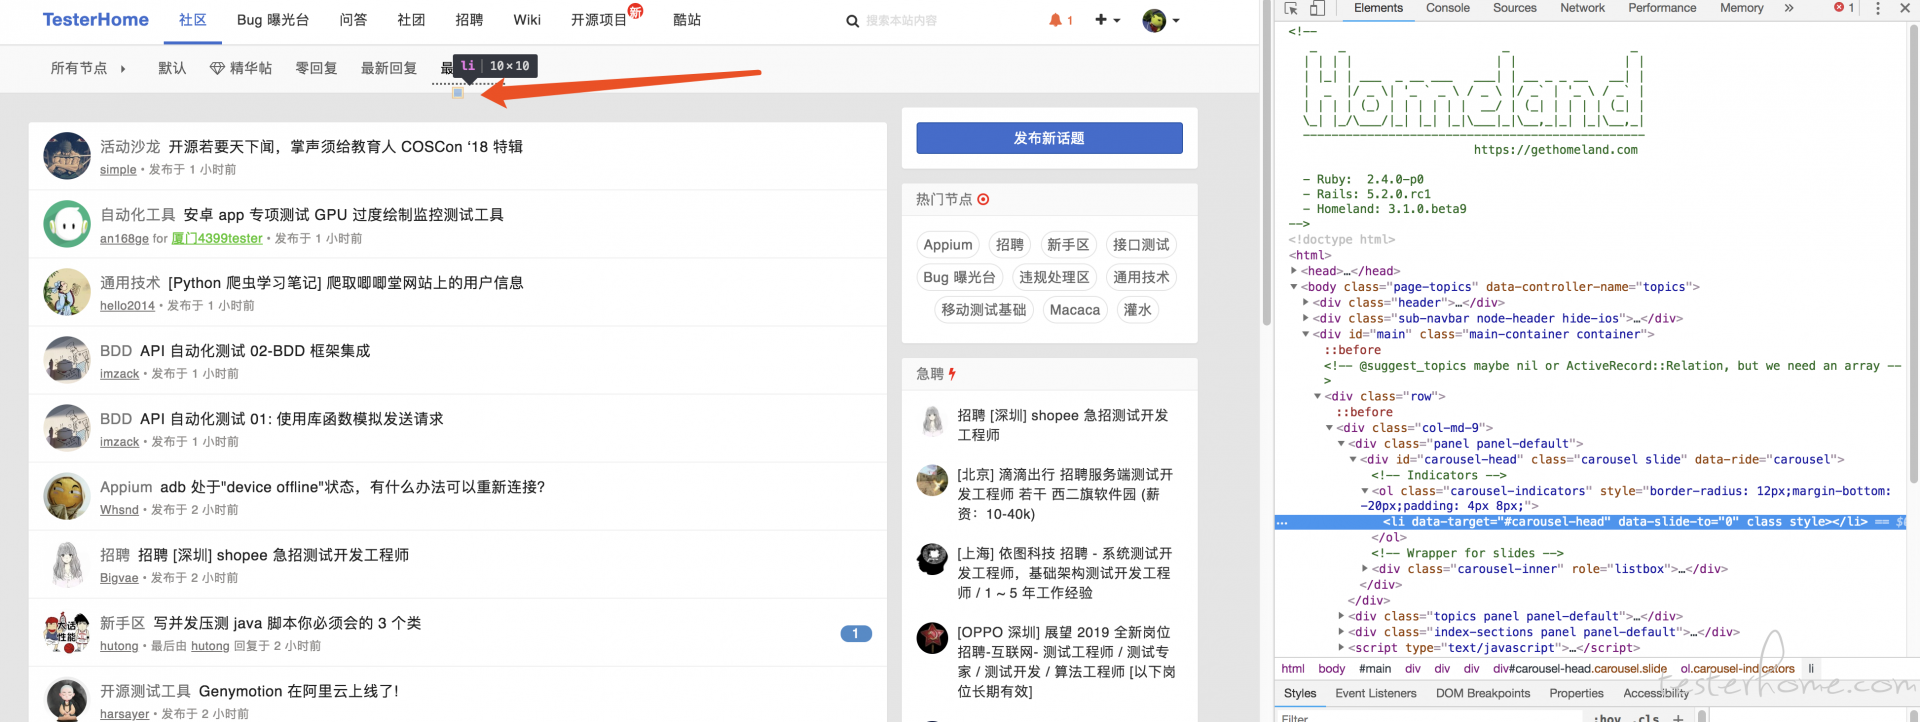Switch to the Performance tab in DevTools
This screenshot has width=1920, height=722.
coord(1662,8)
